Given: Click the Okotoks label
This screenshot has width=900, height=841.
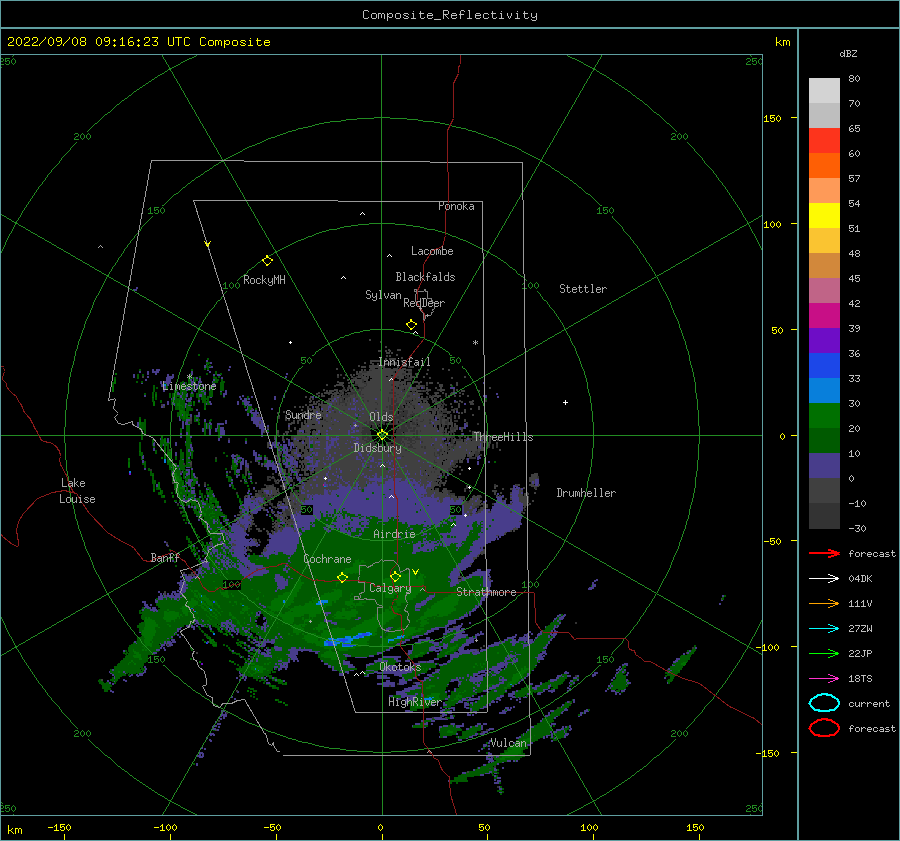Looking at the screenshot, I should click(400, 667).
